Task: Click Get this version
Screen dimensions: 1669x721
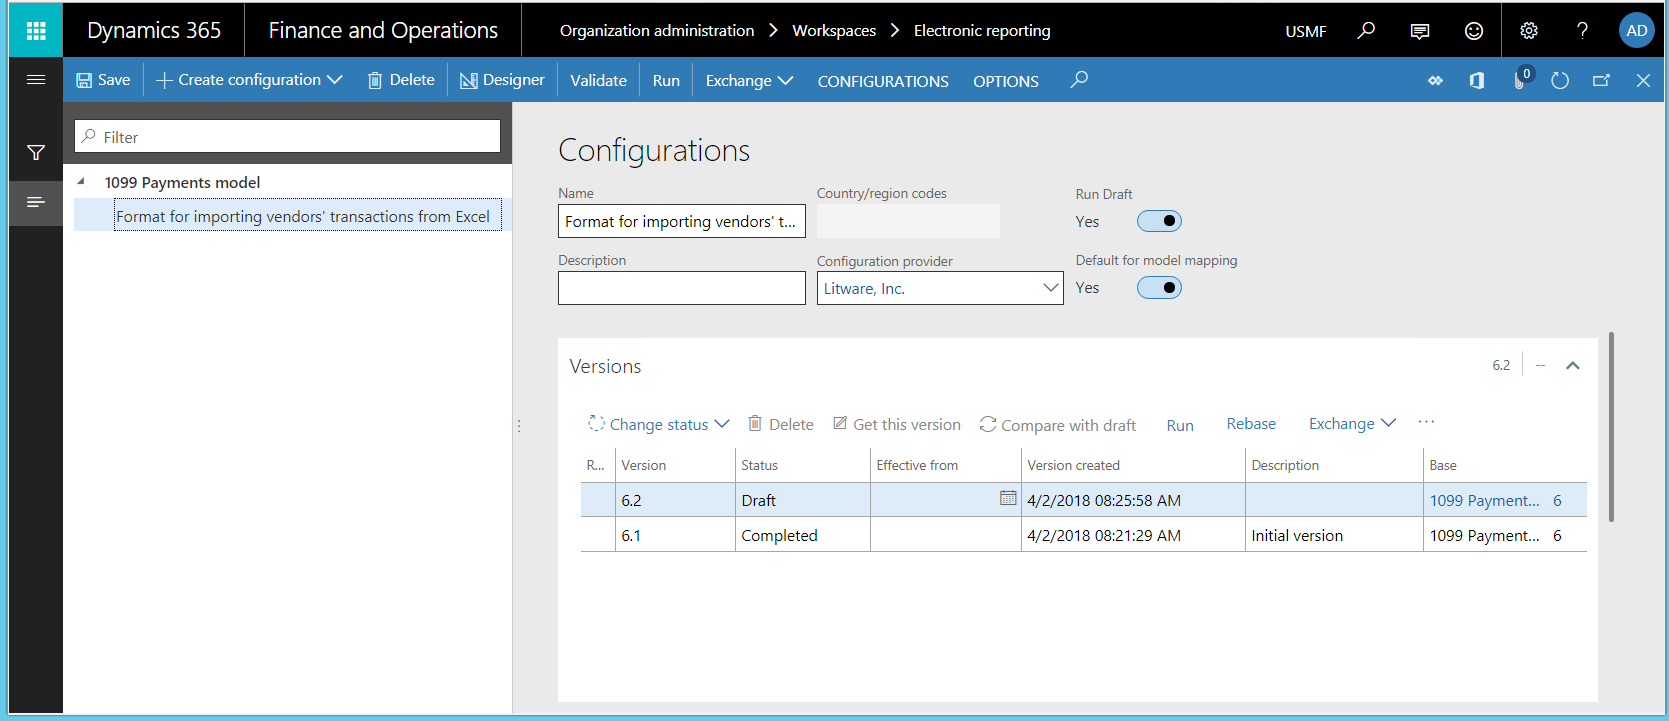Action: point(896,425)
